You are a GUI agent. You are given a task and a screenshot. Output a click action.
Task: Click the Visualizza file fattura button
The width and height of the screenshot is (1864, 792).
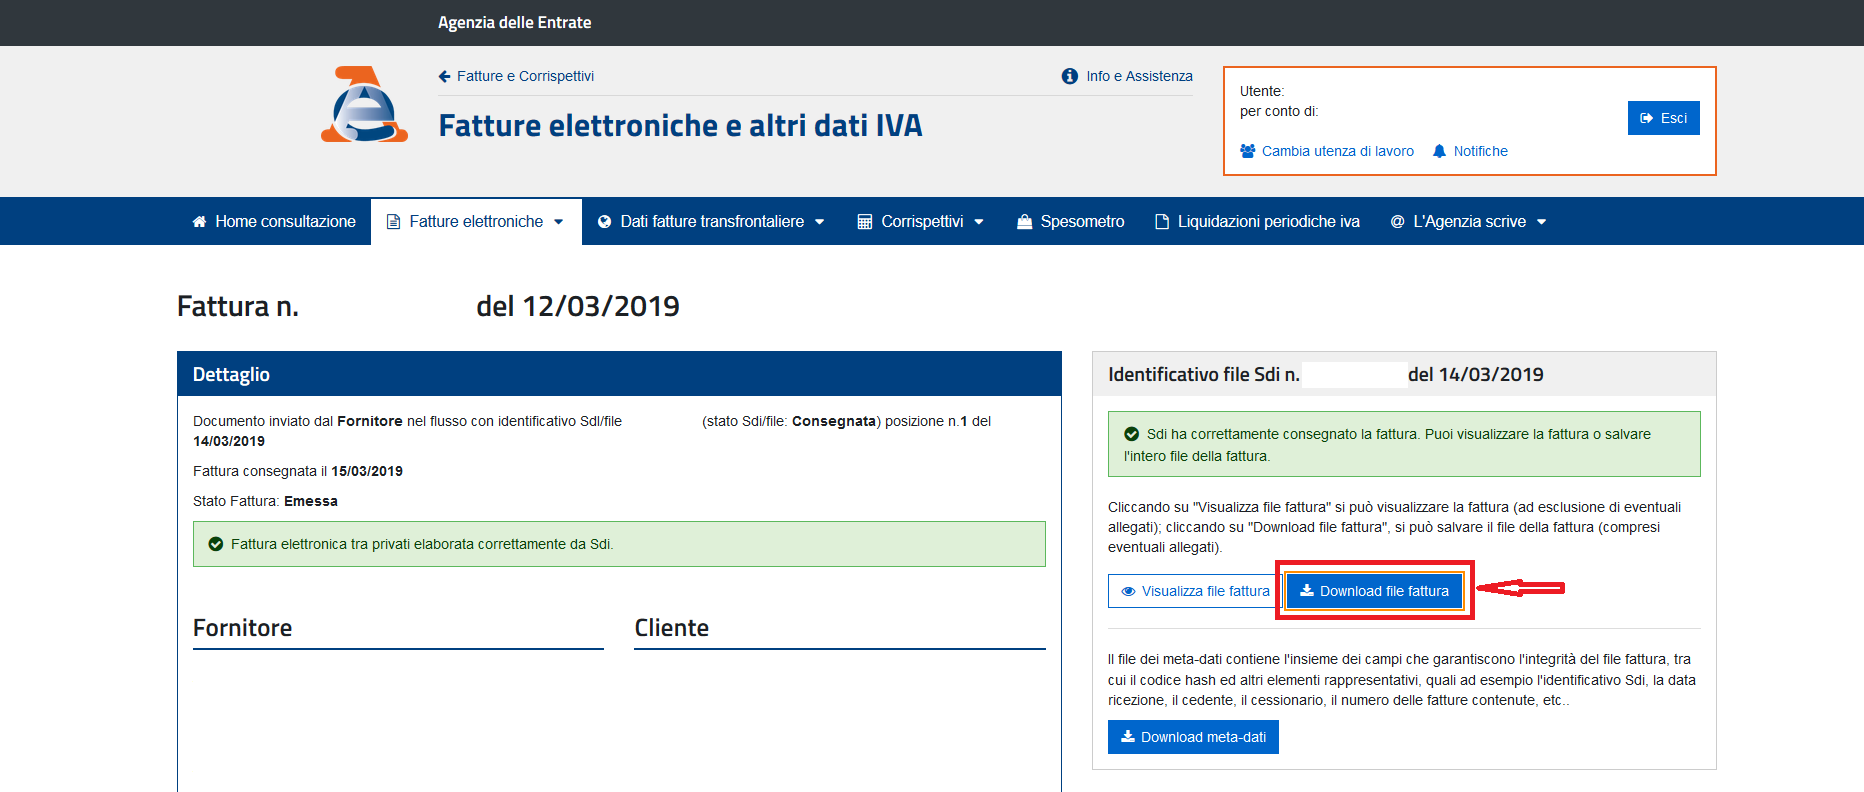pyautogui.click(x=1195, y=591)
